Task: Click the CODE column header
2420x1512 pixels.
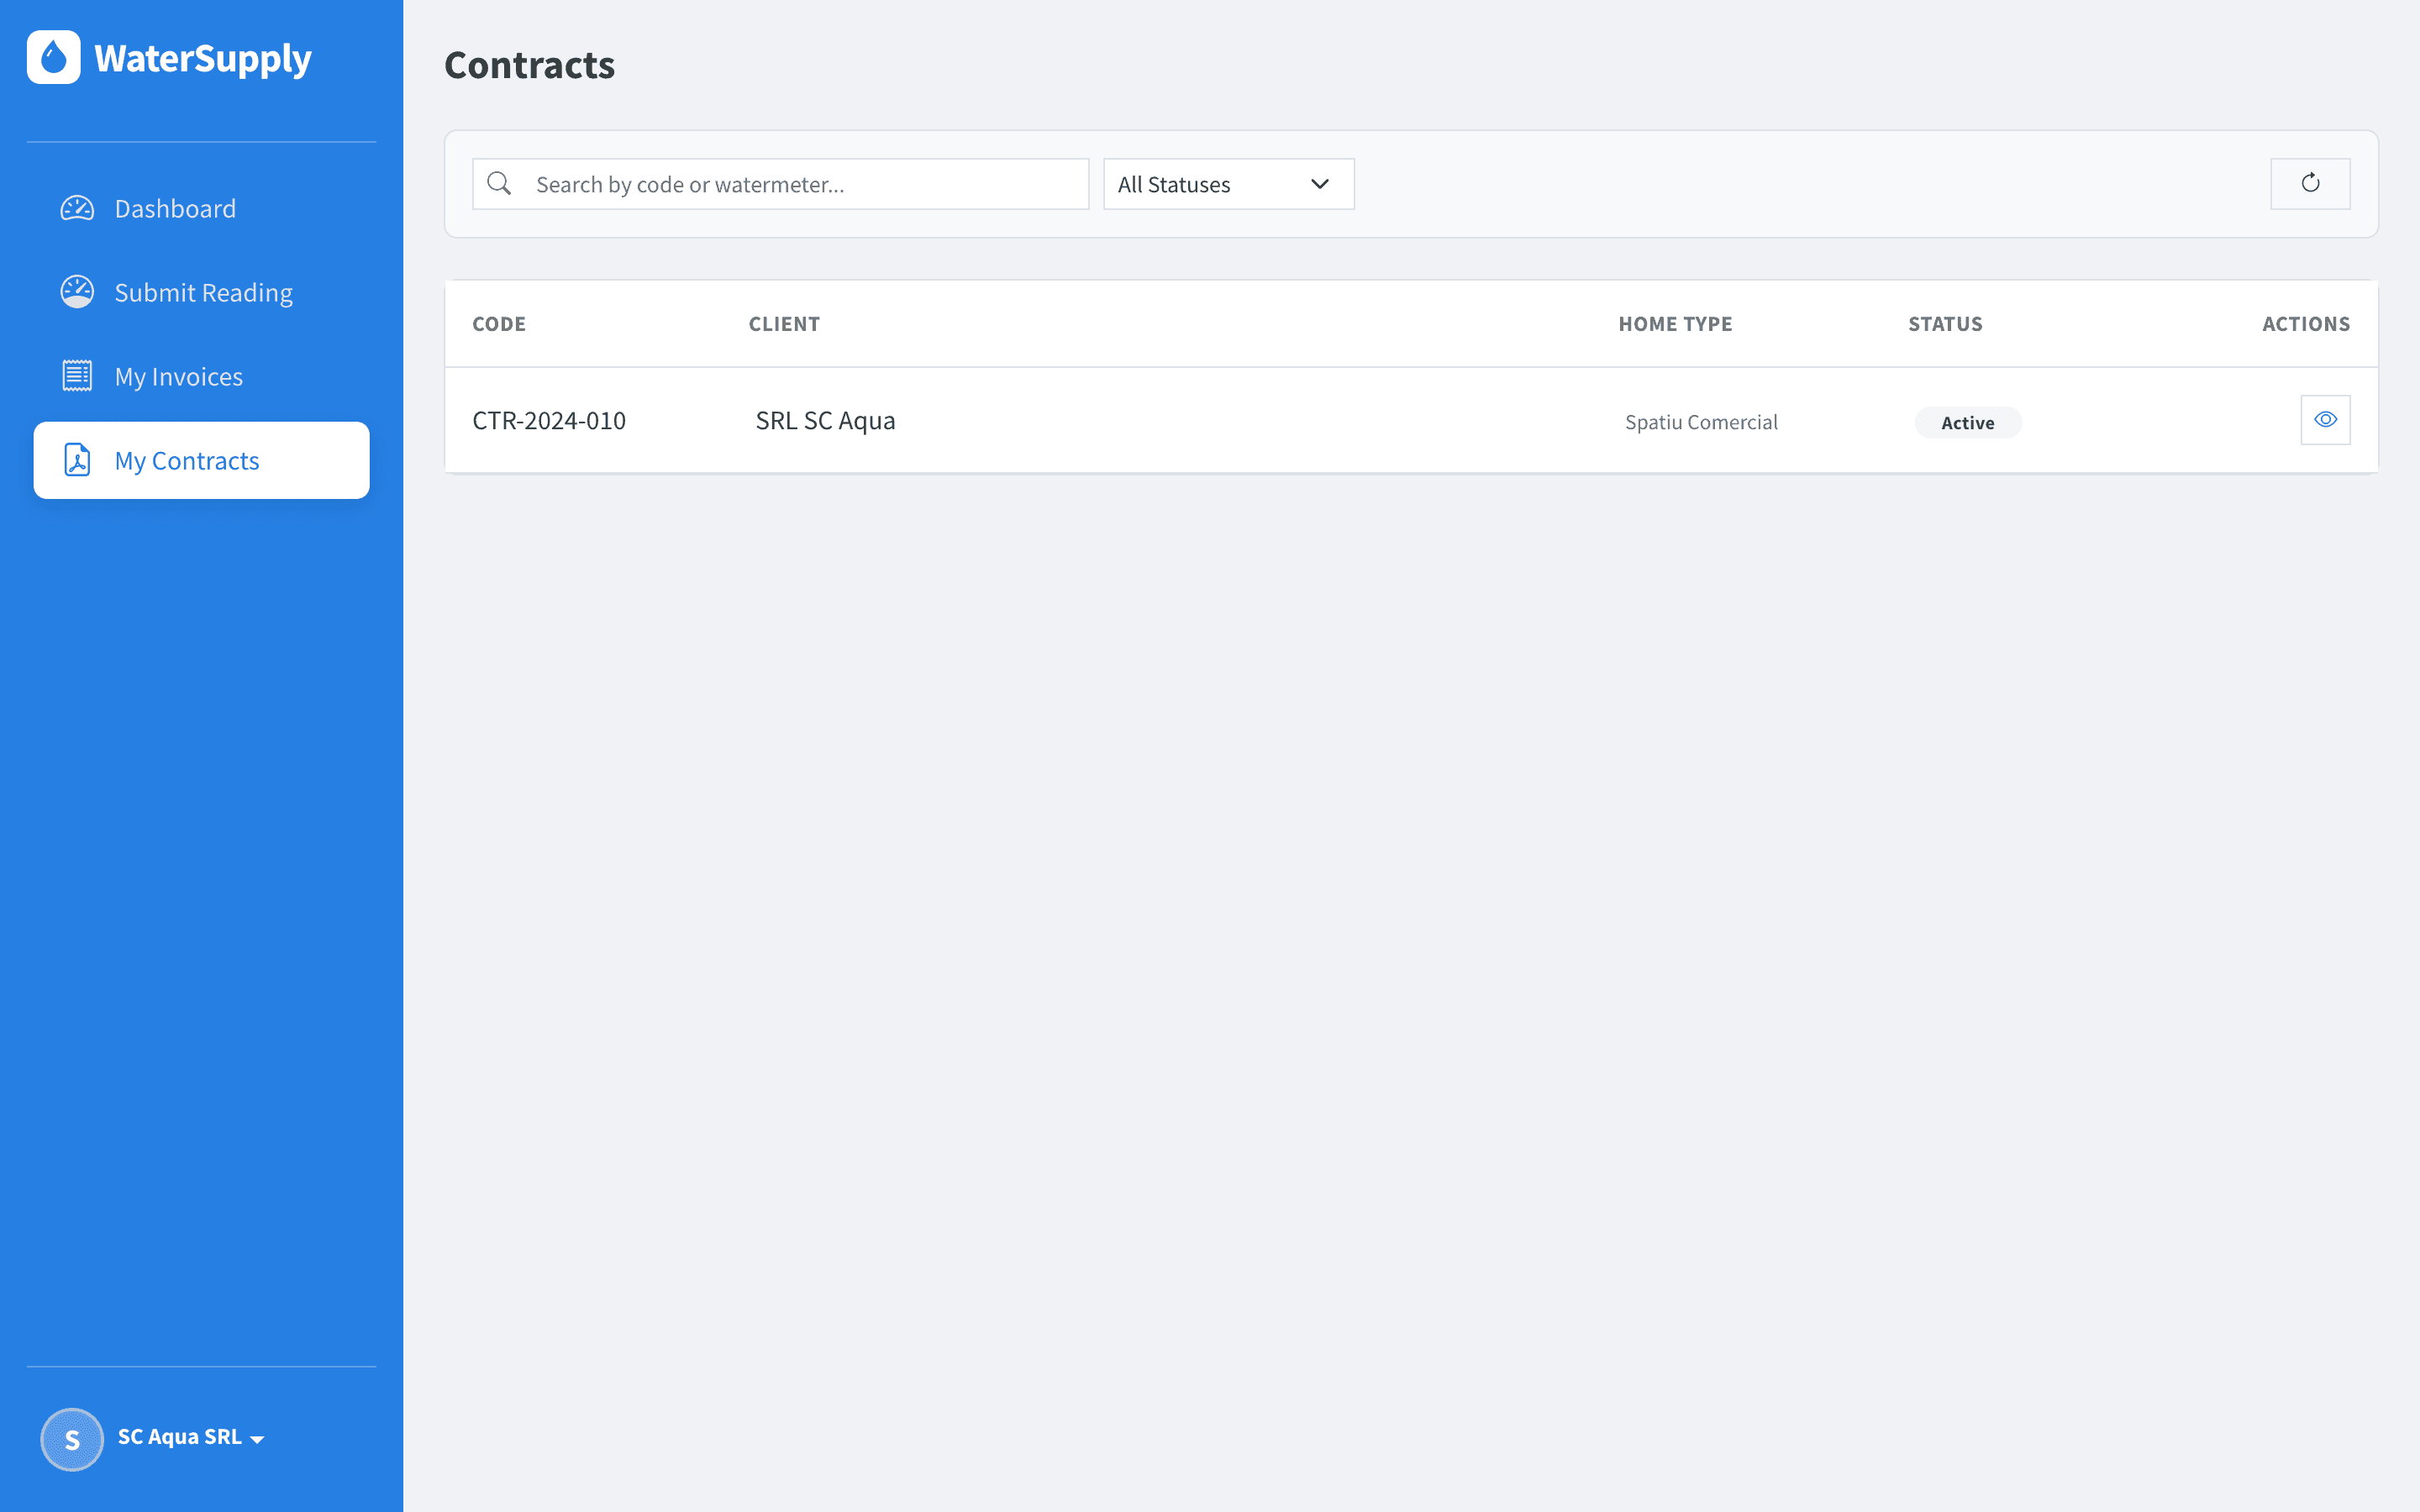Action: [x=499, y=324]
